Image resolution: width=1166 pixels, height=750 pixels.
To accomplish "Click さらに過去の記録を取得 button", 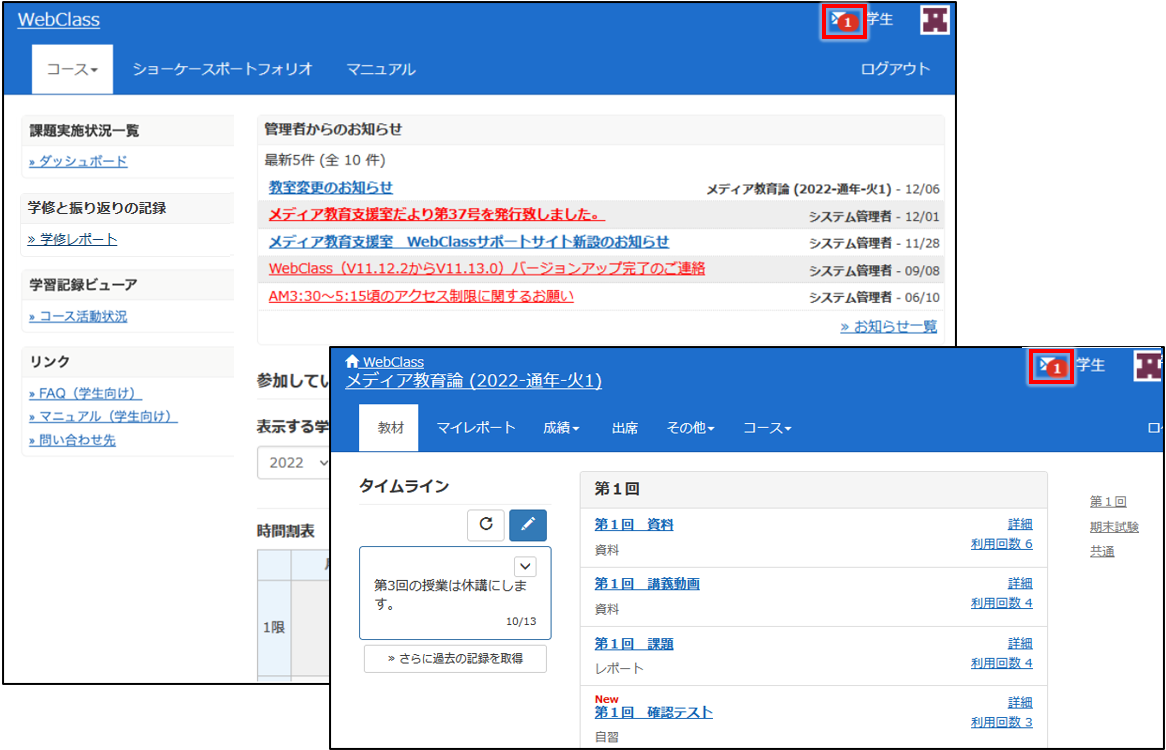I will [x=455, y=659].
